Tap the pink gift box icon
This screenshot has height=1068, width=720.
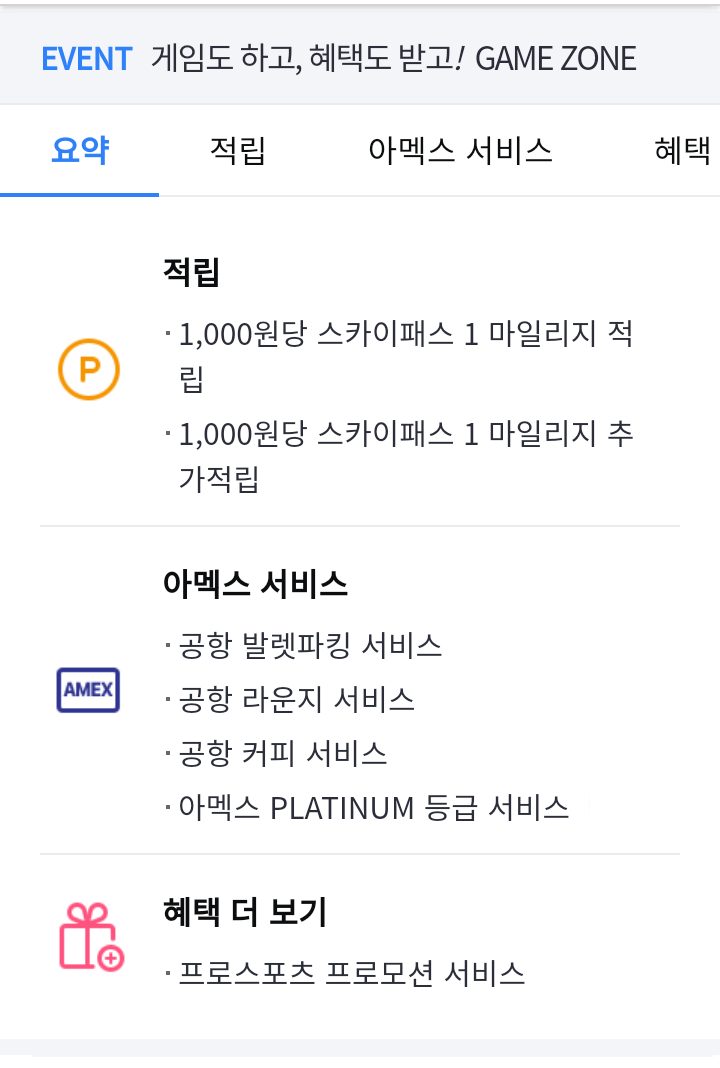click(91, 936)
